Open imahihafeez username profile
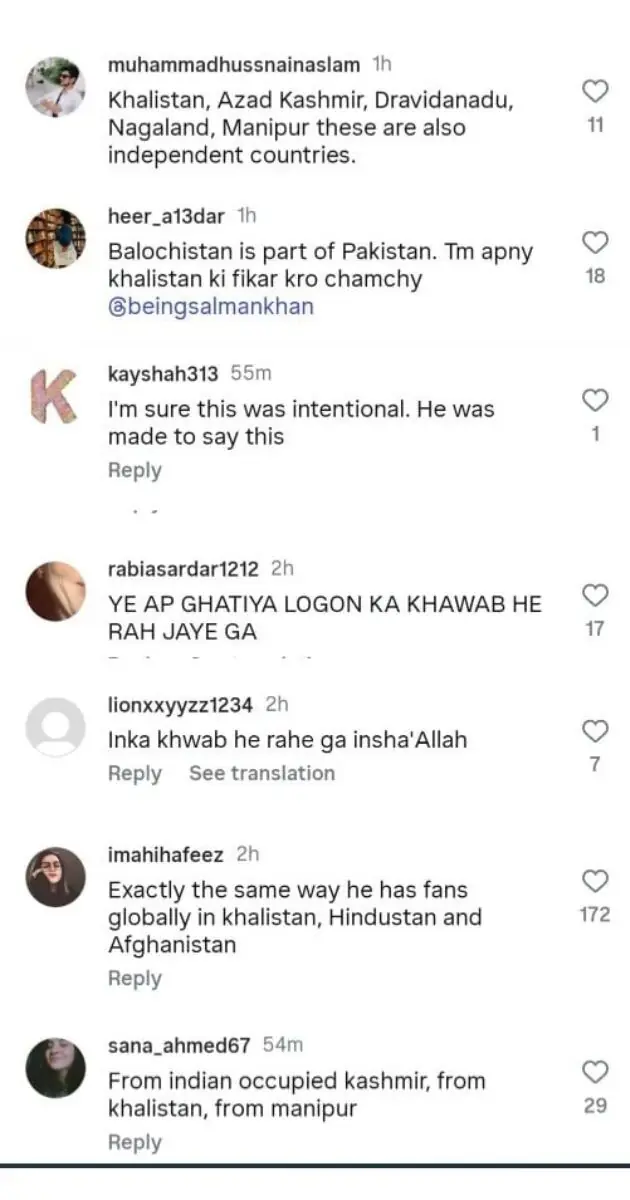The image size is (630, 1200). pos(166,854)
